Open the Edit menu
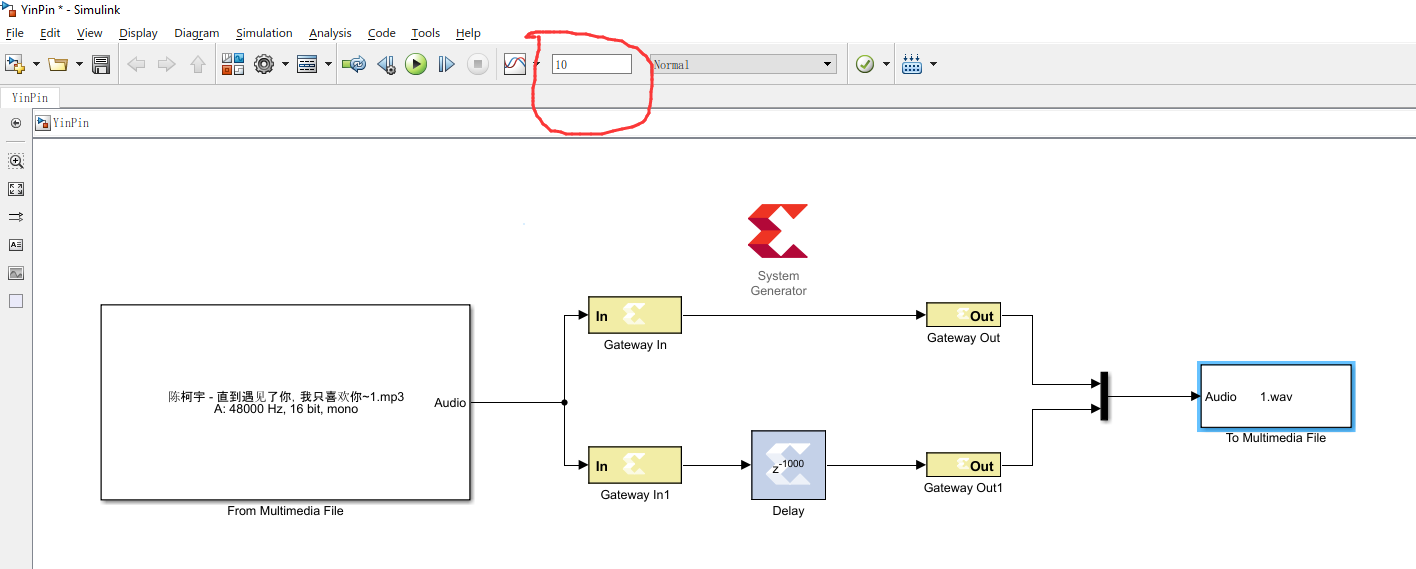The width and height of the screenshot is (1416, 569). pos(50,33)
